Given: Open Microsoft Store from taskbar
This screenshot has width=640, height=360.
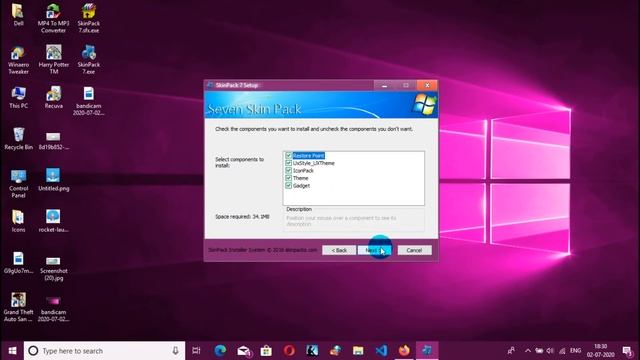Looking at the screenshot, I should [266, 351].
